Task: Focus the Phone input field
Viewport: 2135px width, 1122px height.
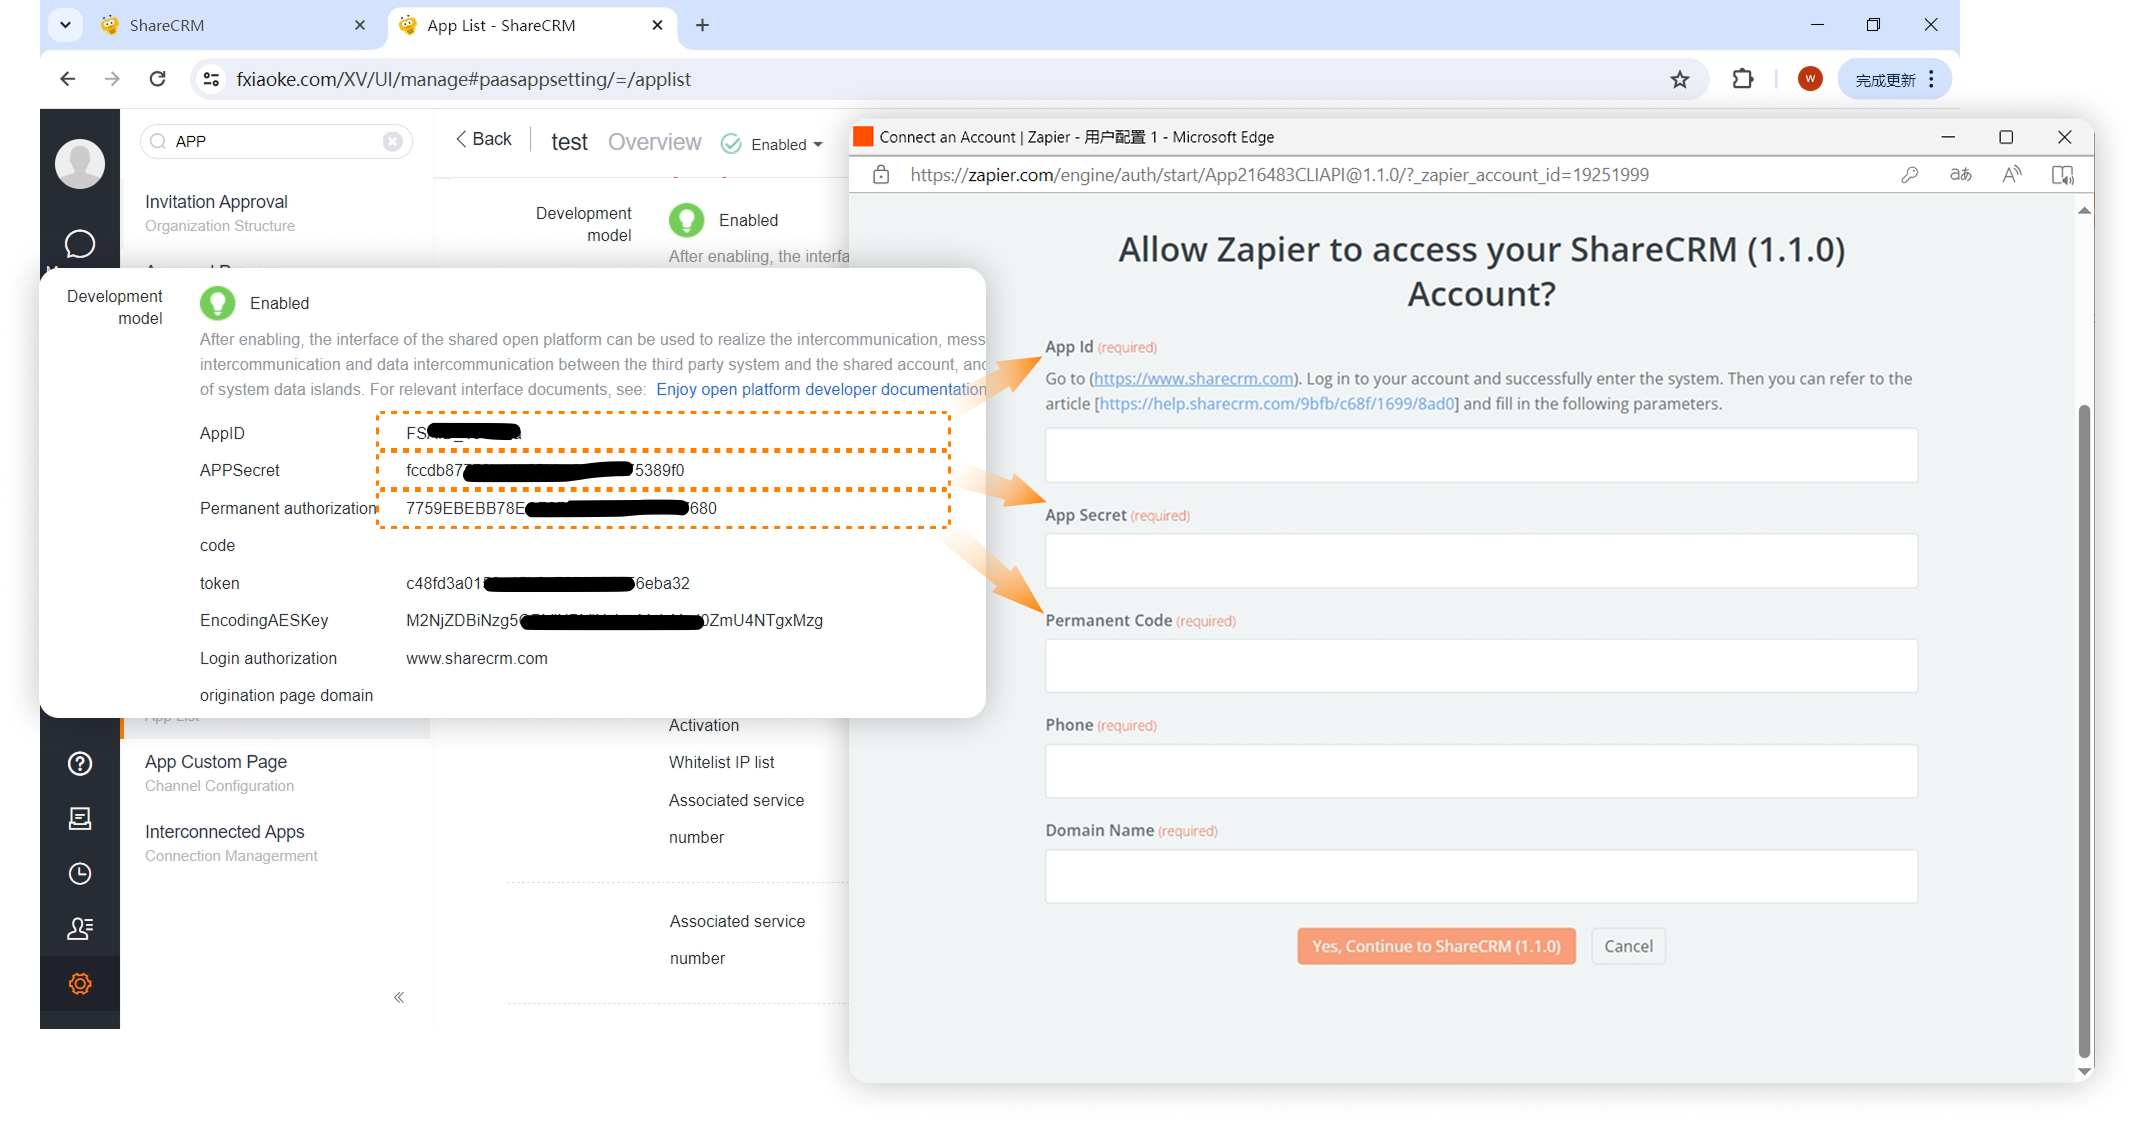Action: 1481,770
